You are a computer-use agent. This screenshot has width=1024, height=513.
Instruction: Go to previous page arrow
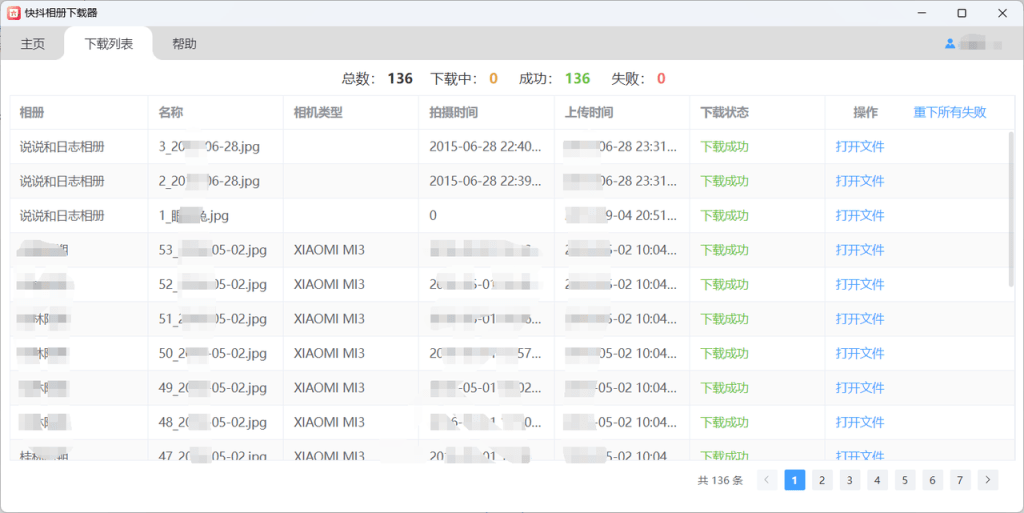[767, 480]
